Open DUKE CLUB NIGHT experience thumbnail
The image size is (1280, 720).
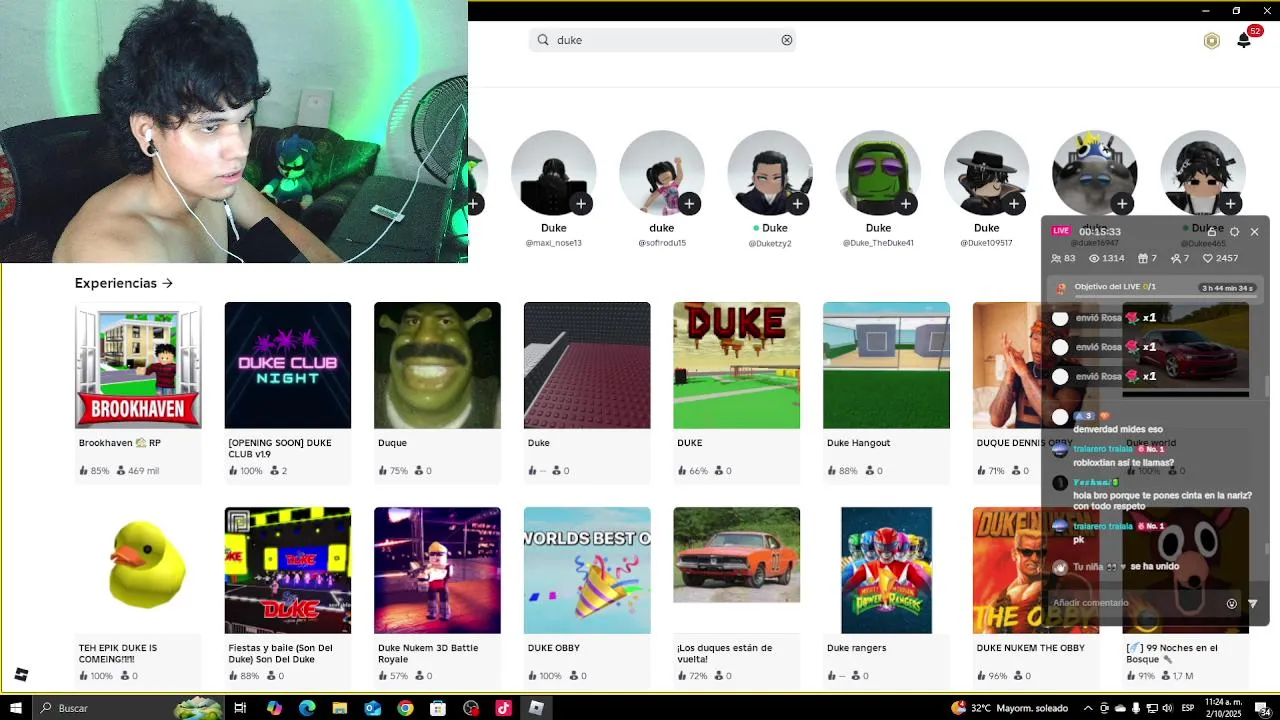point(288,365)
